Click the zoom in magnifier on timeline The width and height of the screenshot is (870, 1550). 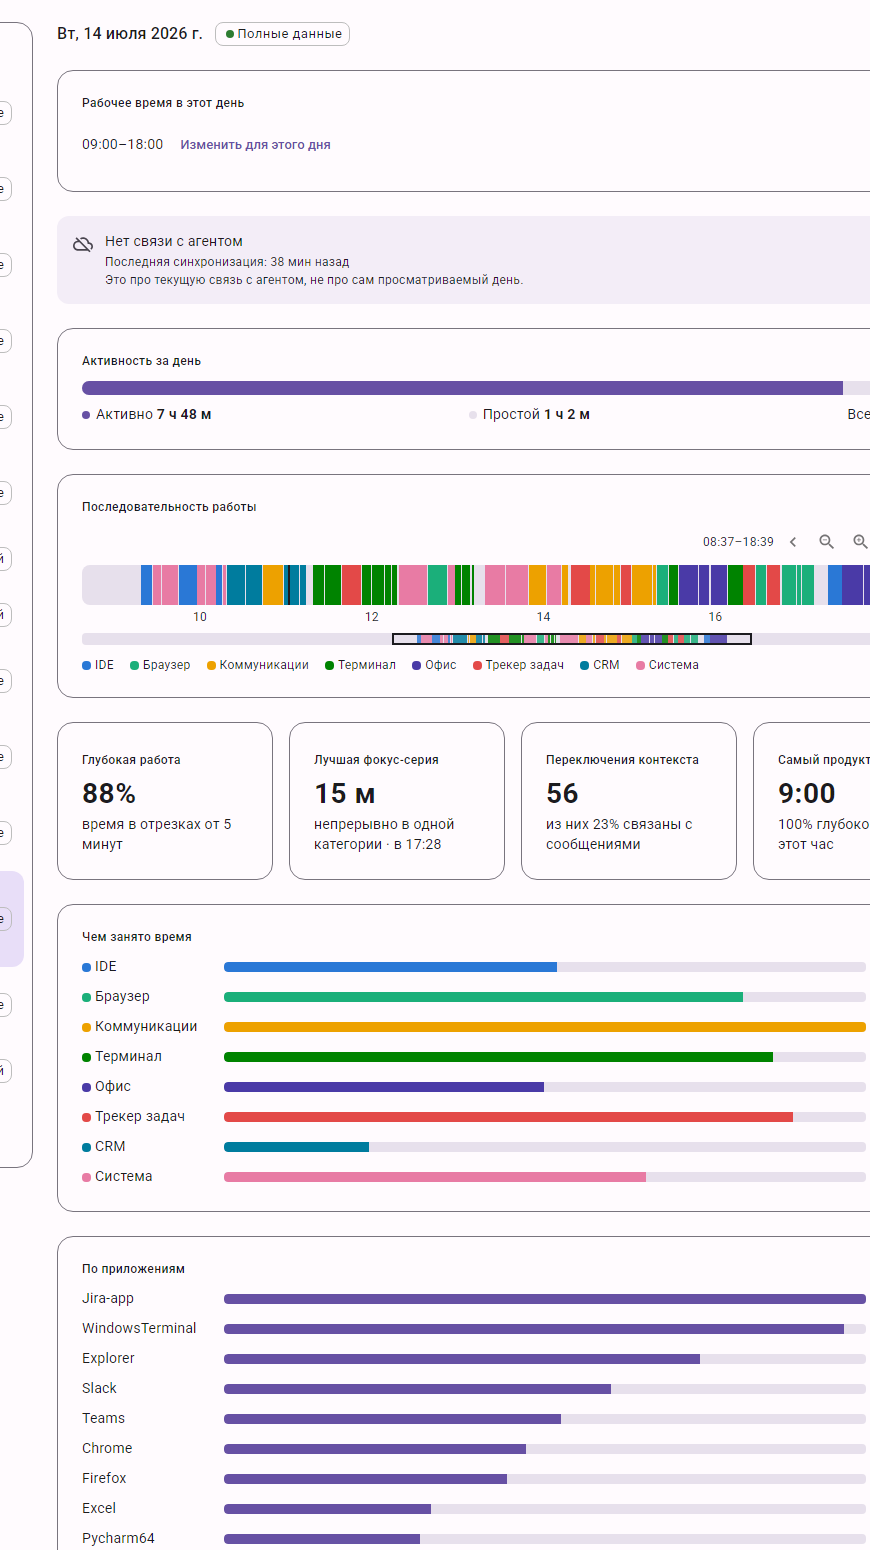pos(860,541)
